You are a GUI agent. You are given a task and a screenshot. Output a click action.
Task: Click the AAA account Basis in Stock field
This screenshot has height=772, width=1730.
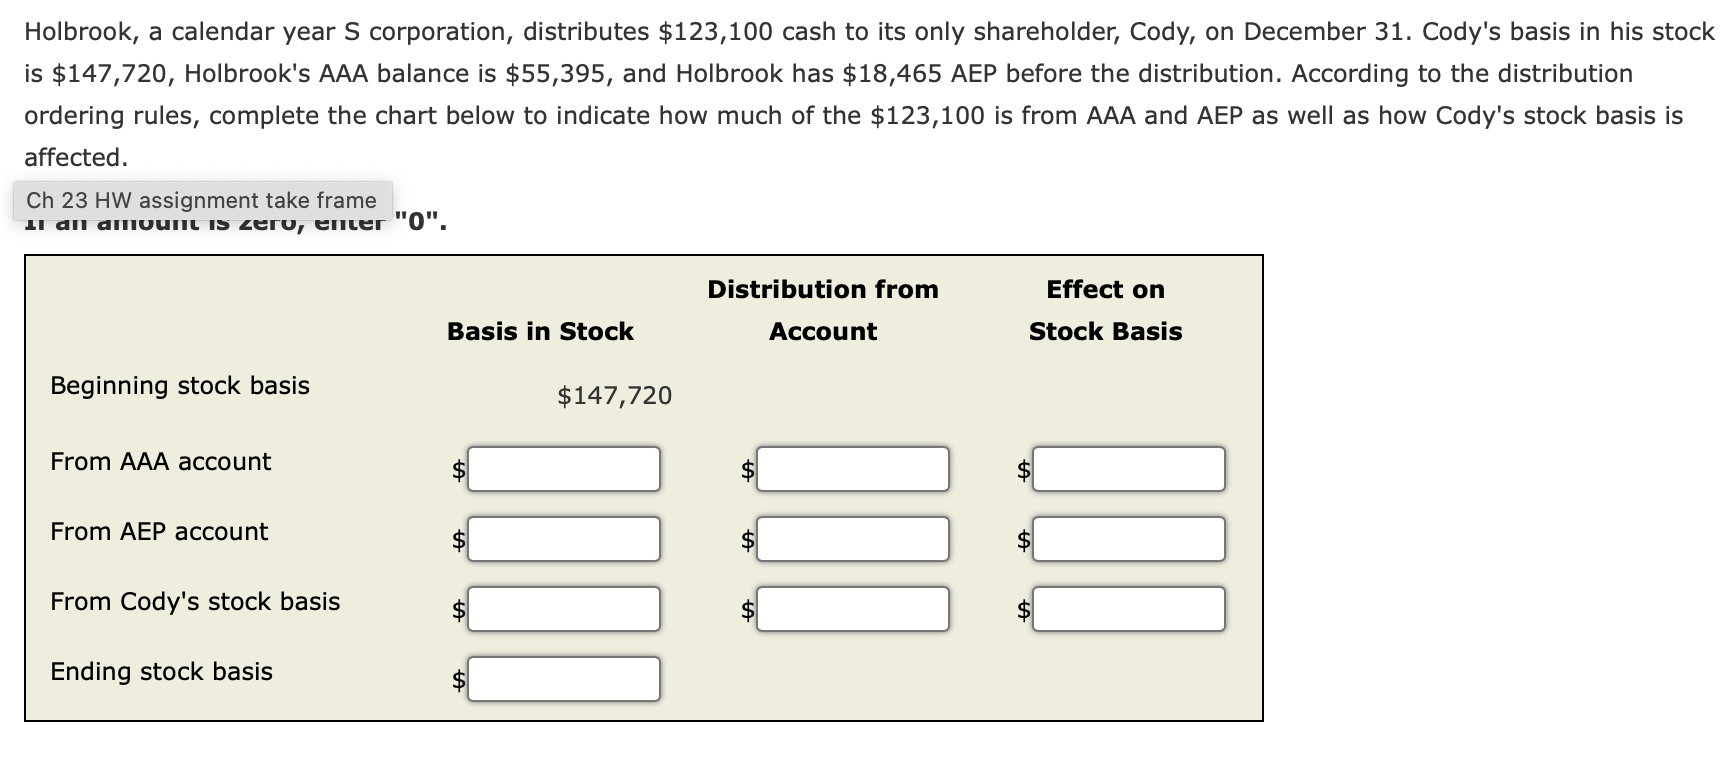tap(564, 469)
